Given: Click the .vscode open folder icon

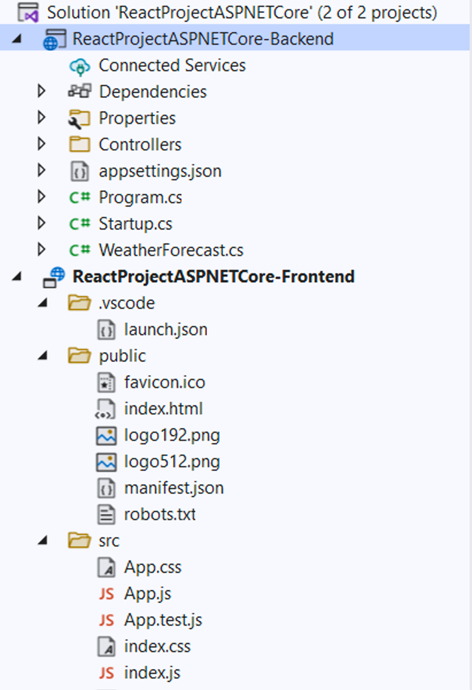Looking at the screenshot, I should [x=80, y=303].
